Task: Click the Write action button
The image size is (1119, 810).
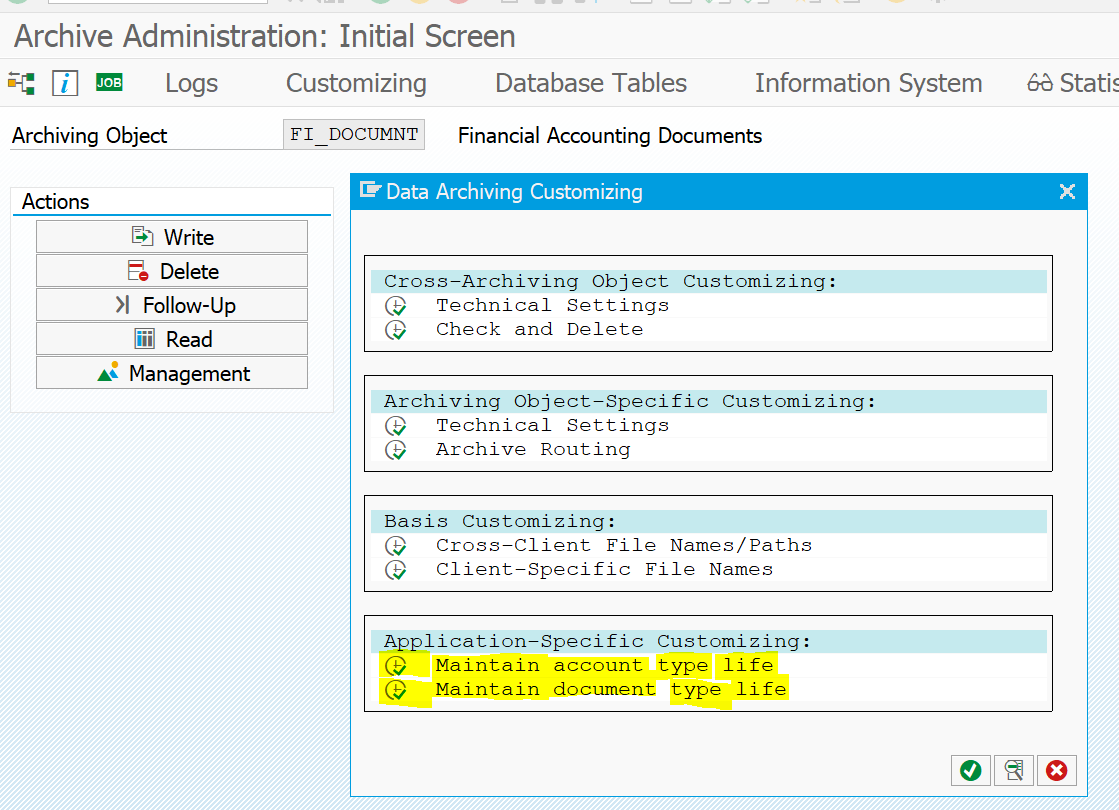Action: coord(172,237)
